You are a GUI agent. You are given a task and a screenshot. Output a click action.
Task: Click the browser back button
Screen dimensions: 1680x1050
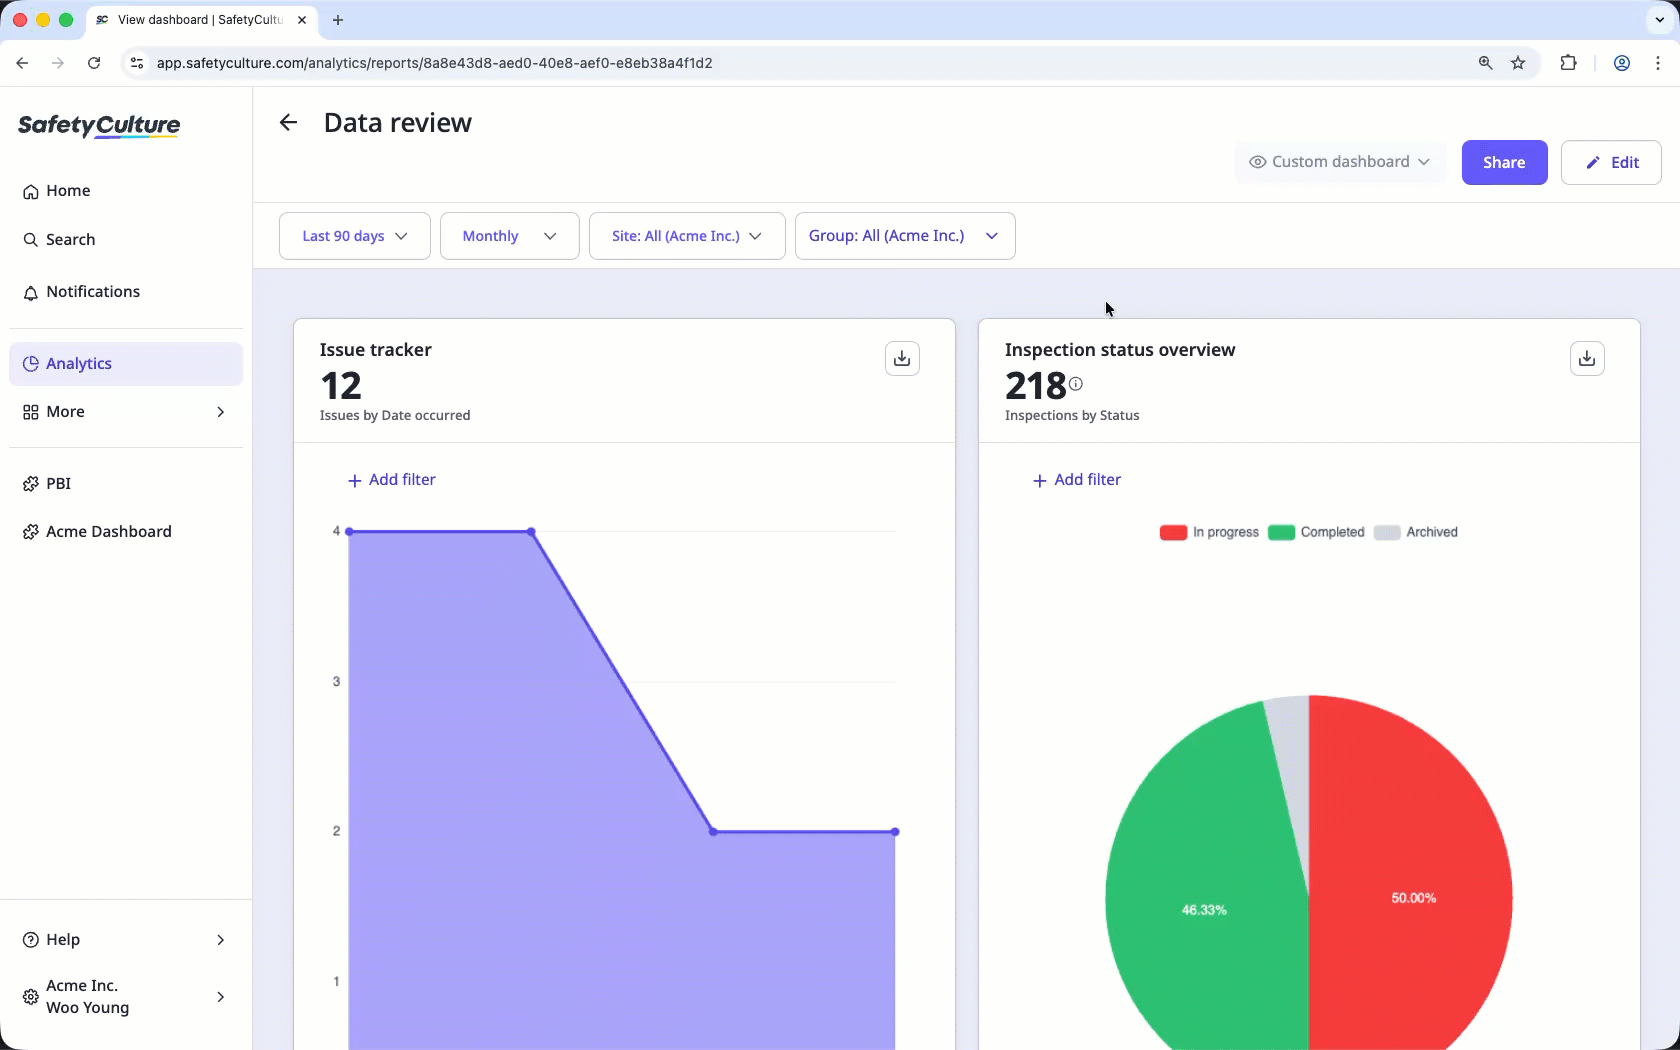tap(22, 63)
